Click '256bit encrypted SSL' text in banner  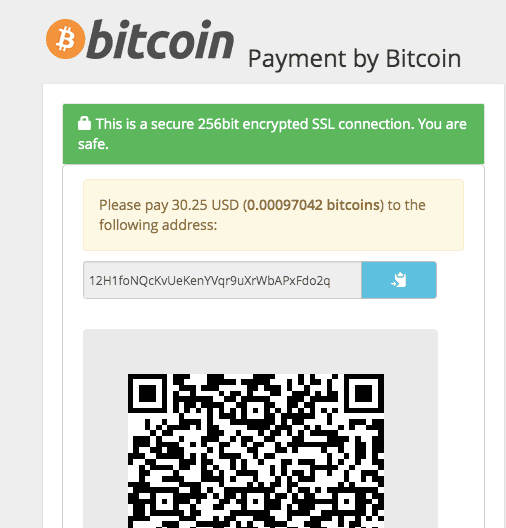tap(266, 124)
